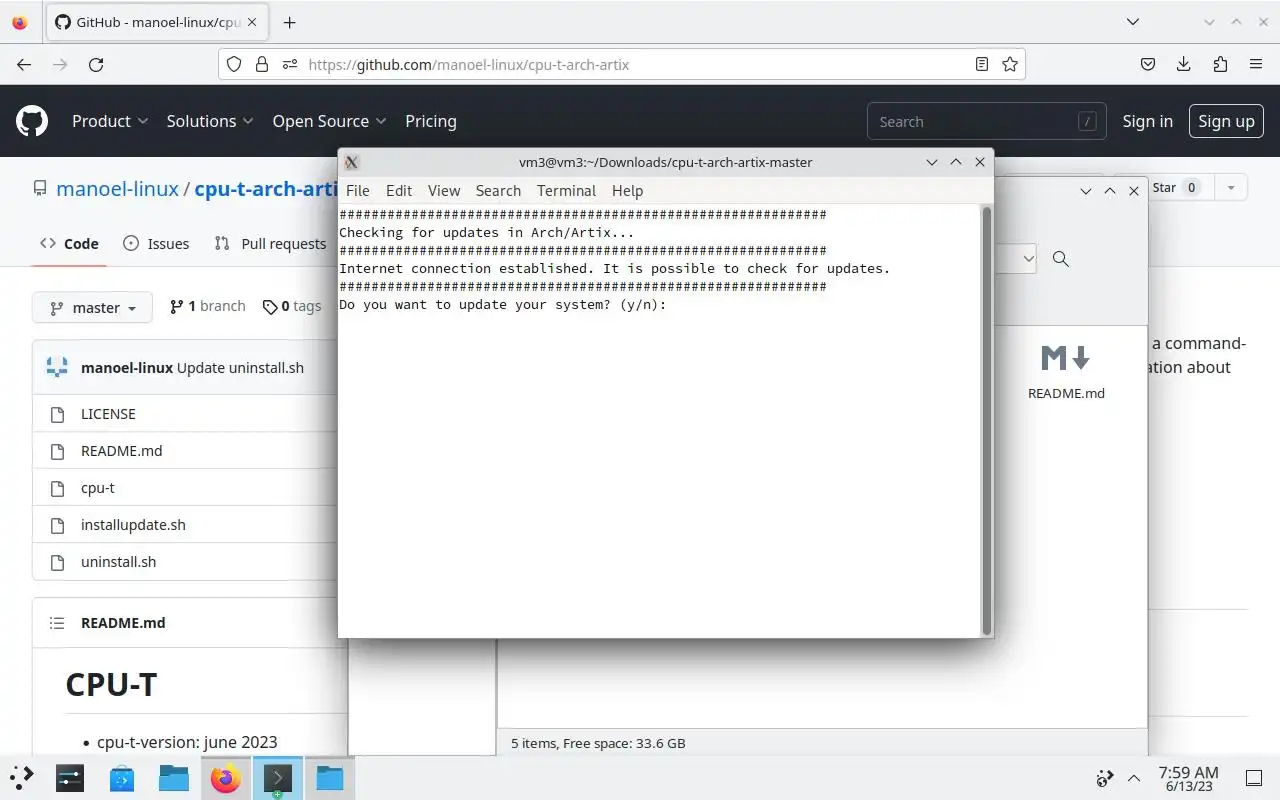This screenshot has width=1280, height=800.
Task: Open Firefox hamburger application menu
Action: pyautogui.click(x=1256, y=64)
